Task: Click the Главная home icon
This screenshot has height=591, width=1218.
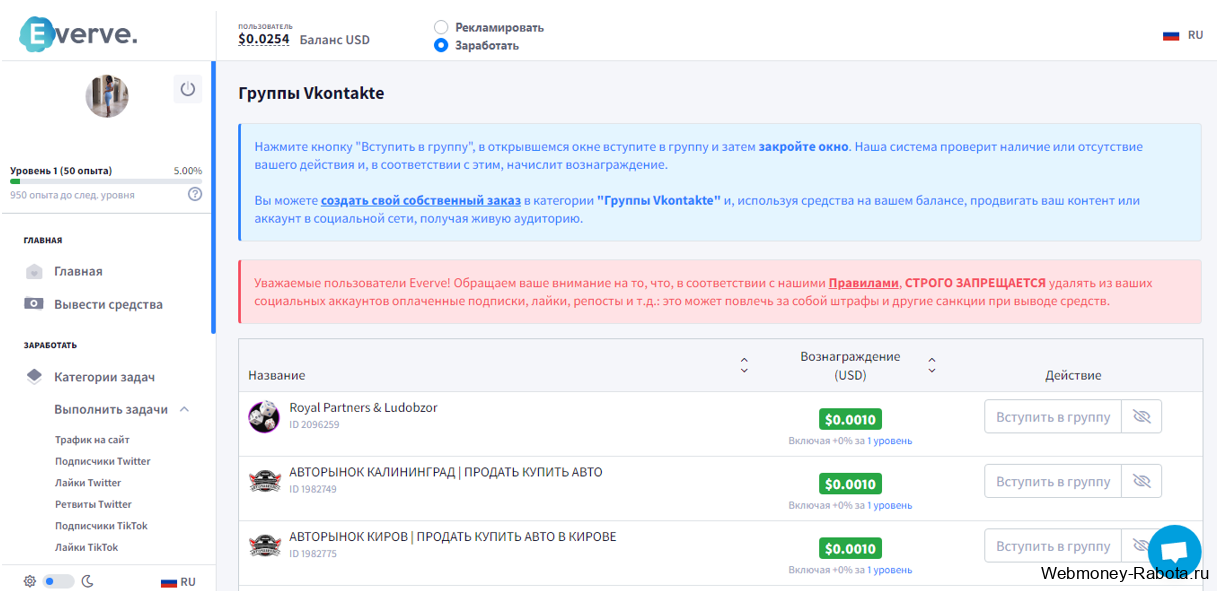Action: 34,271
